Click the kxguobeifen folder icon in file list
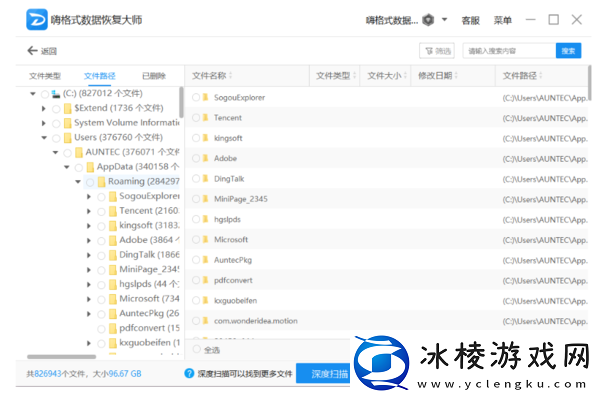Image resolution: width=600 pixels, height=396 pixels. pyautogui.click(x=205, y=300)
